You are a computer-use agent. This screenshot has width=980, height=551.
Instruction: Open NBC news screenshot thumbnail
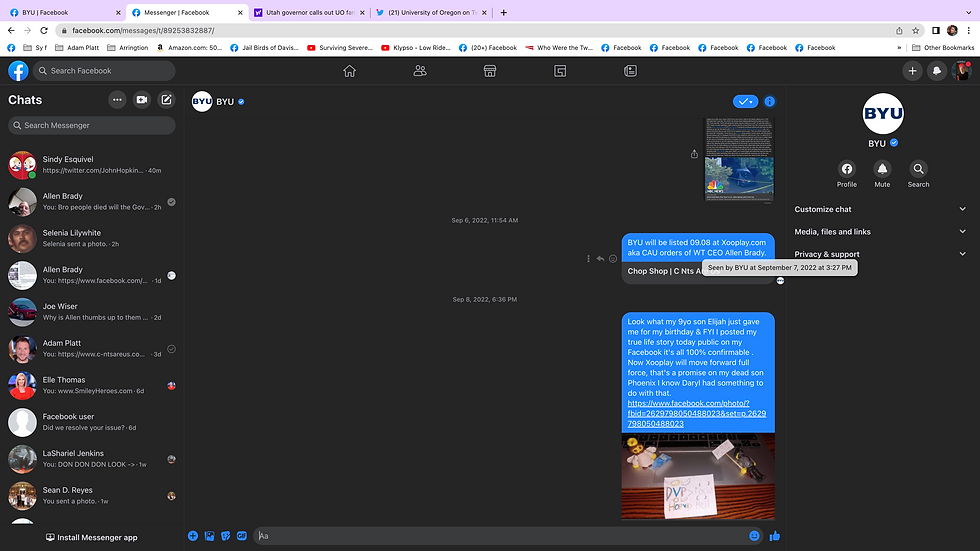(739, 159)
